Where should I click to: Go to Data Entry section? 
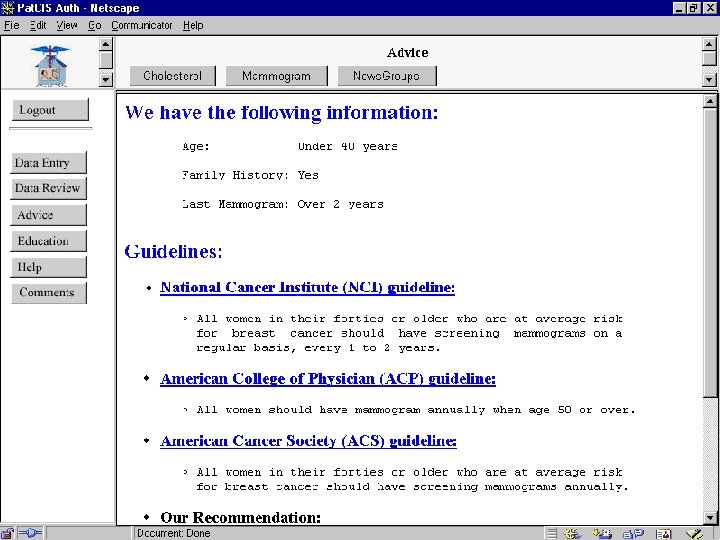click(x=48, y=163)
